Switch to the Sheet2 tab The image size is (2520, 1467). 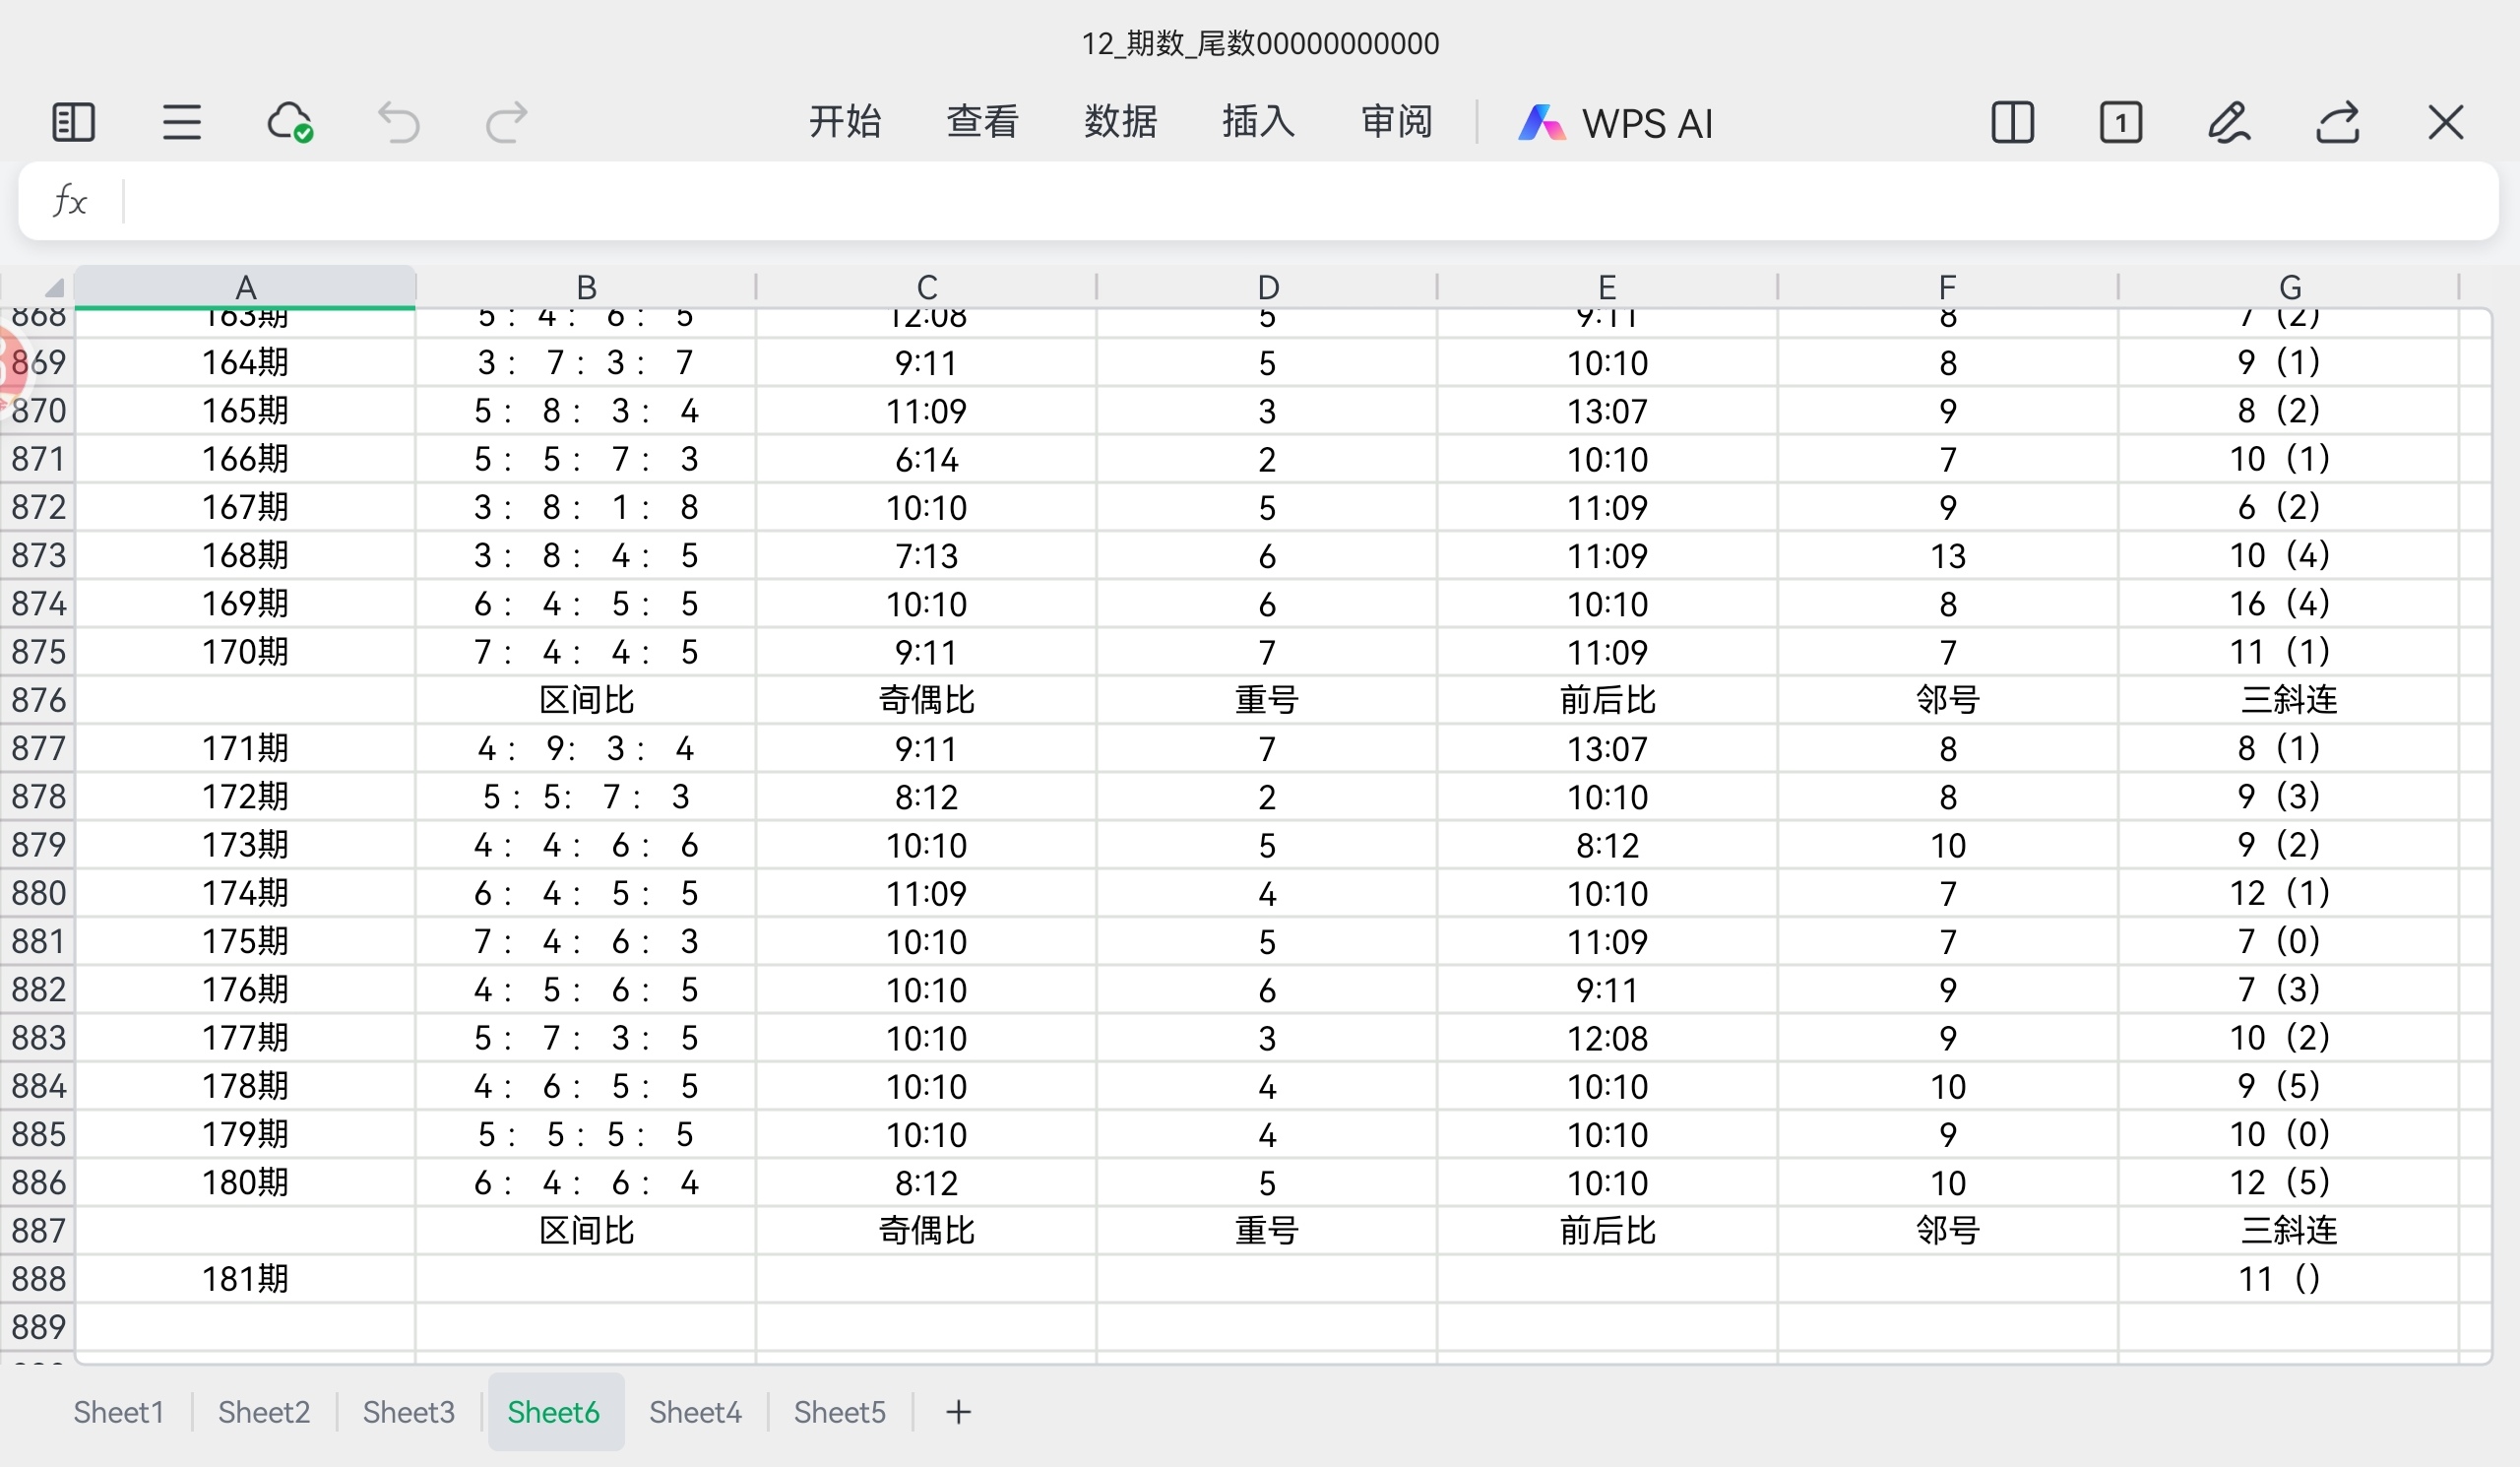point(264,1412)
